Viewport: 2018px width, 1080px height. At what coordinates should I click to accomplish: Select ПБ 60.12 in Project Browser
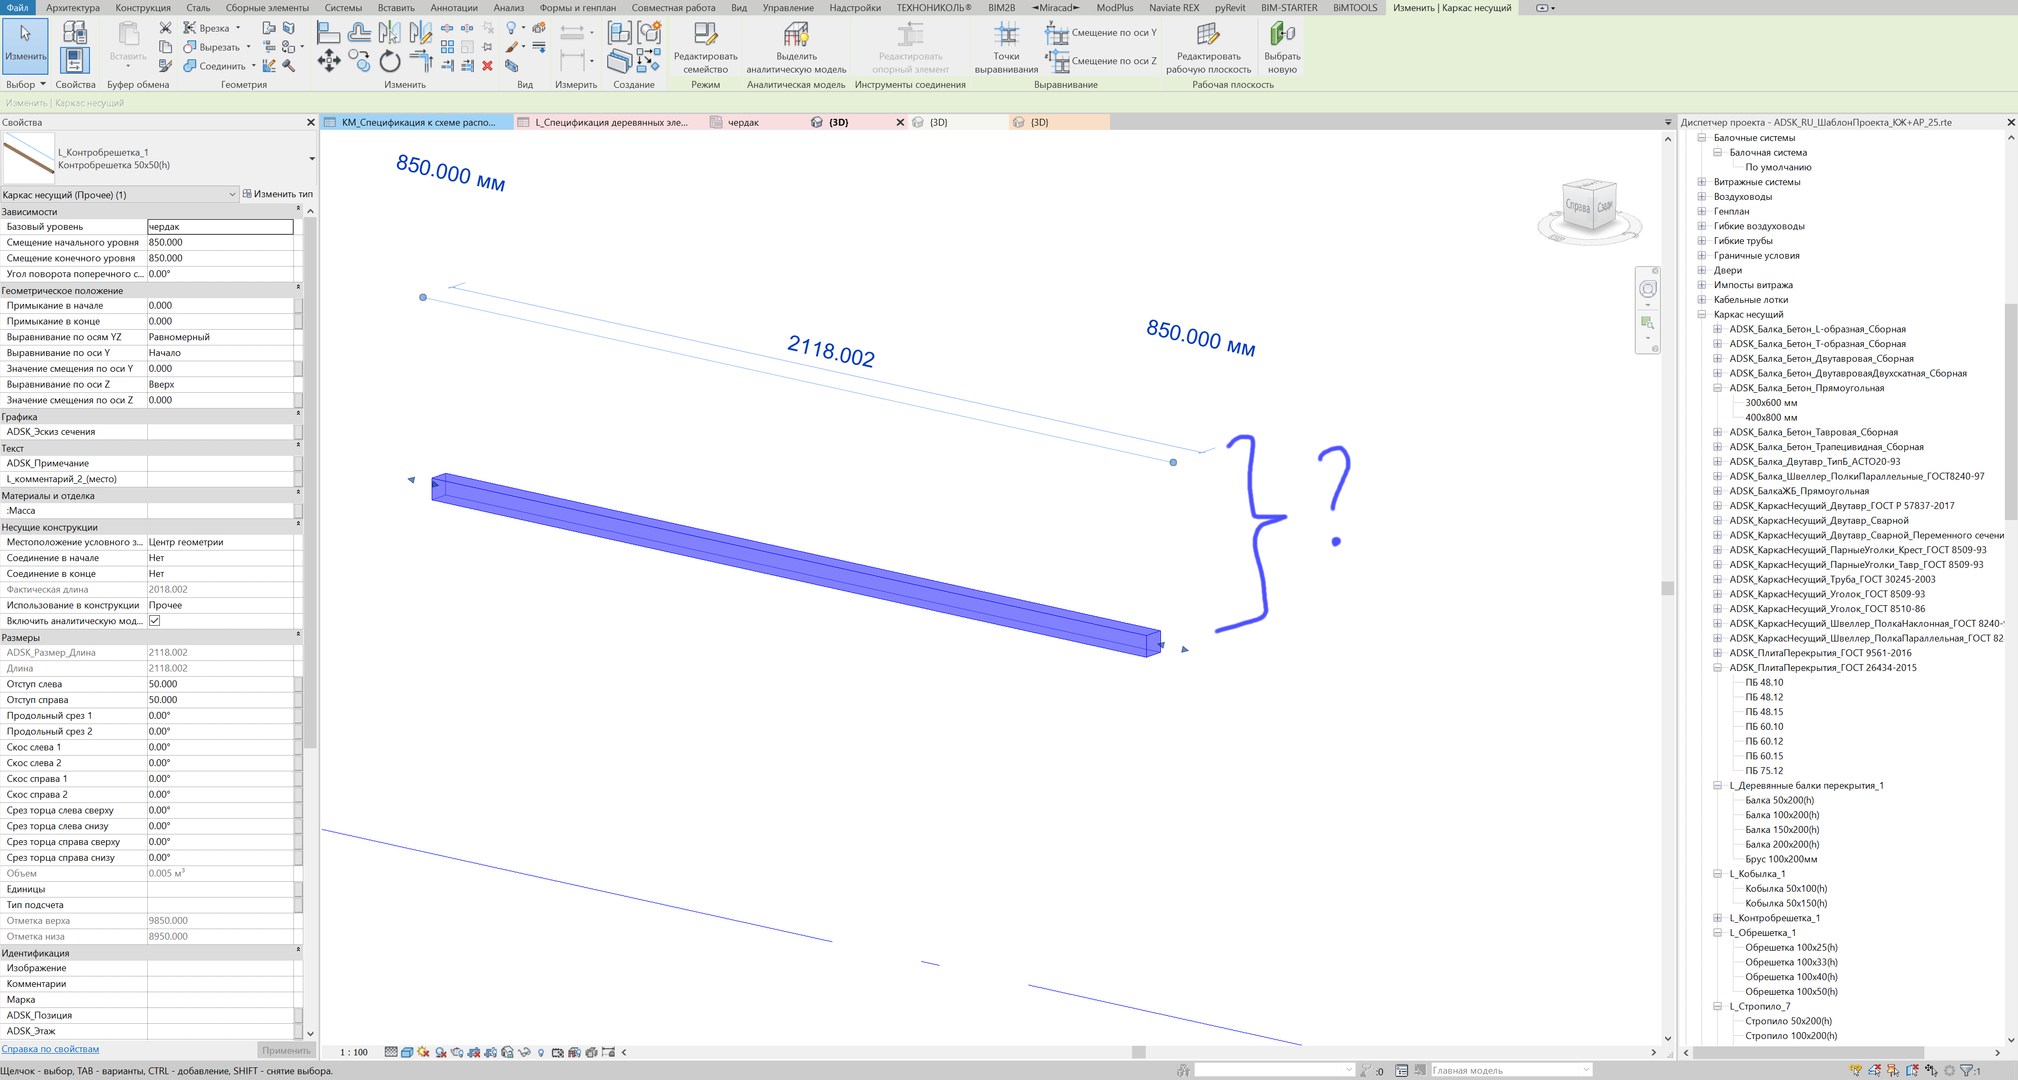coord(1764,741)
